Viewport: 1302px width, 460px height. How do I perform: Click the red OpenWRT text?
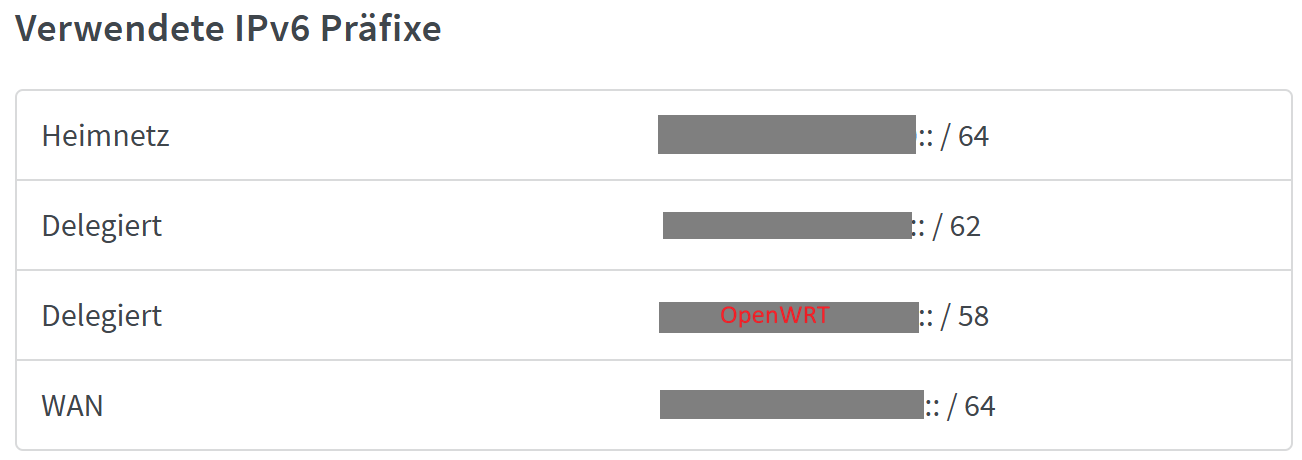[x=774, y=316]
